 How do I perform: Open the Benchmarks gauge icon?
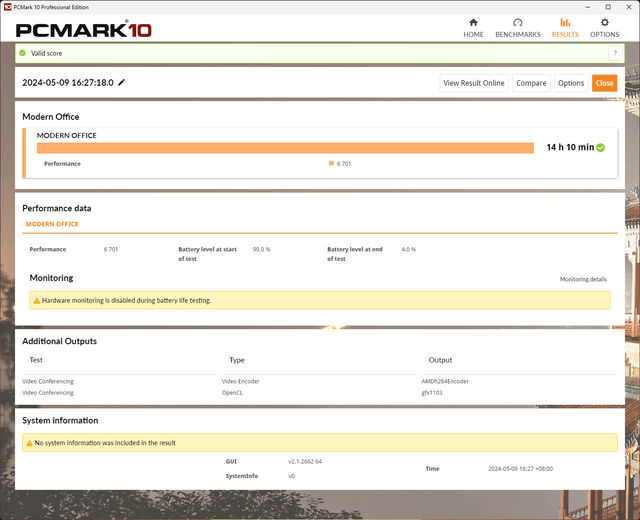[518, 22]
